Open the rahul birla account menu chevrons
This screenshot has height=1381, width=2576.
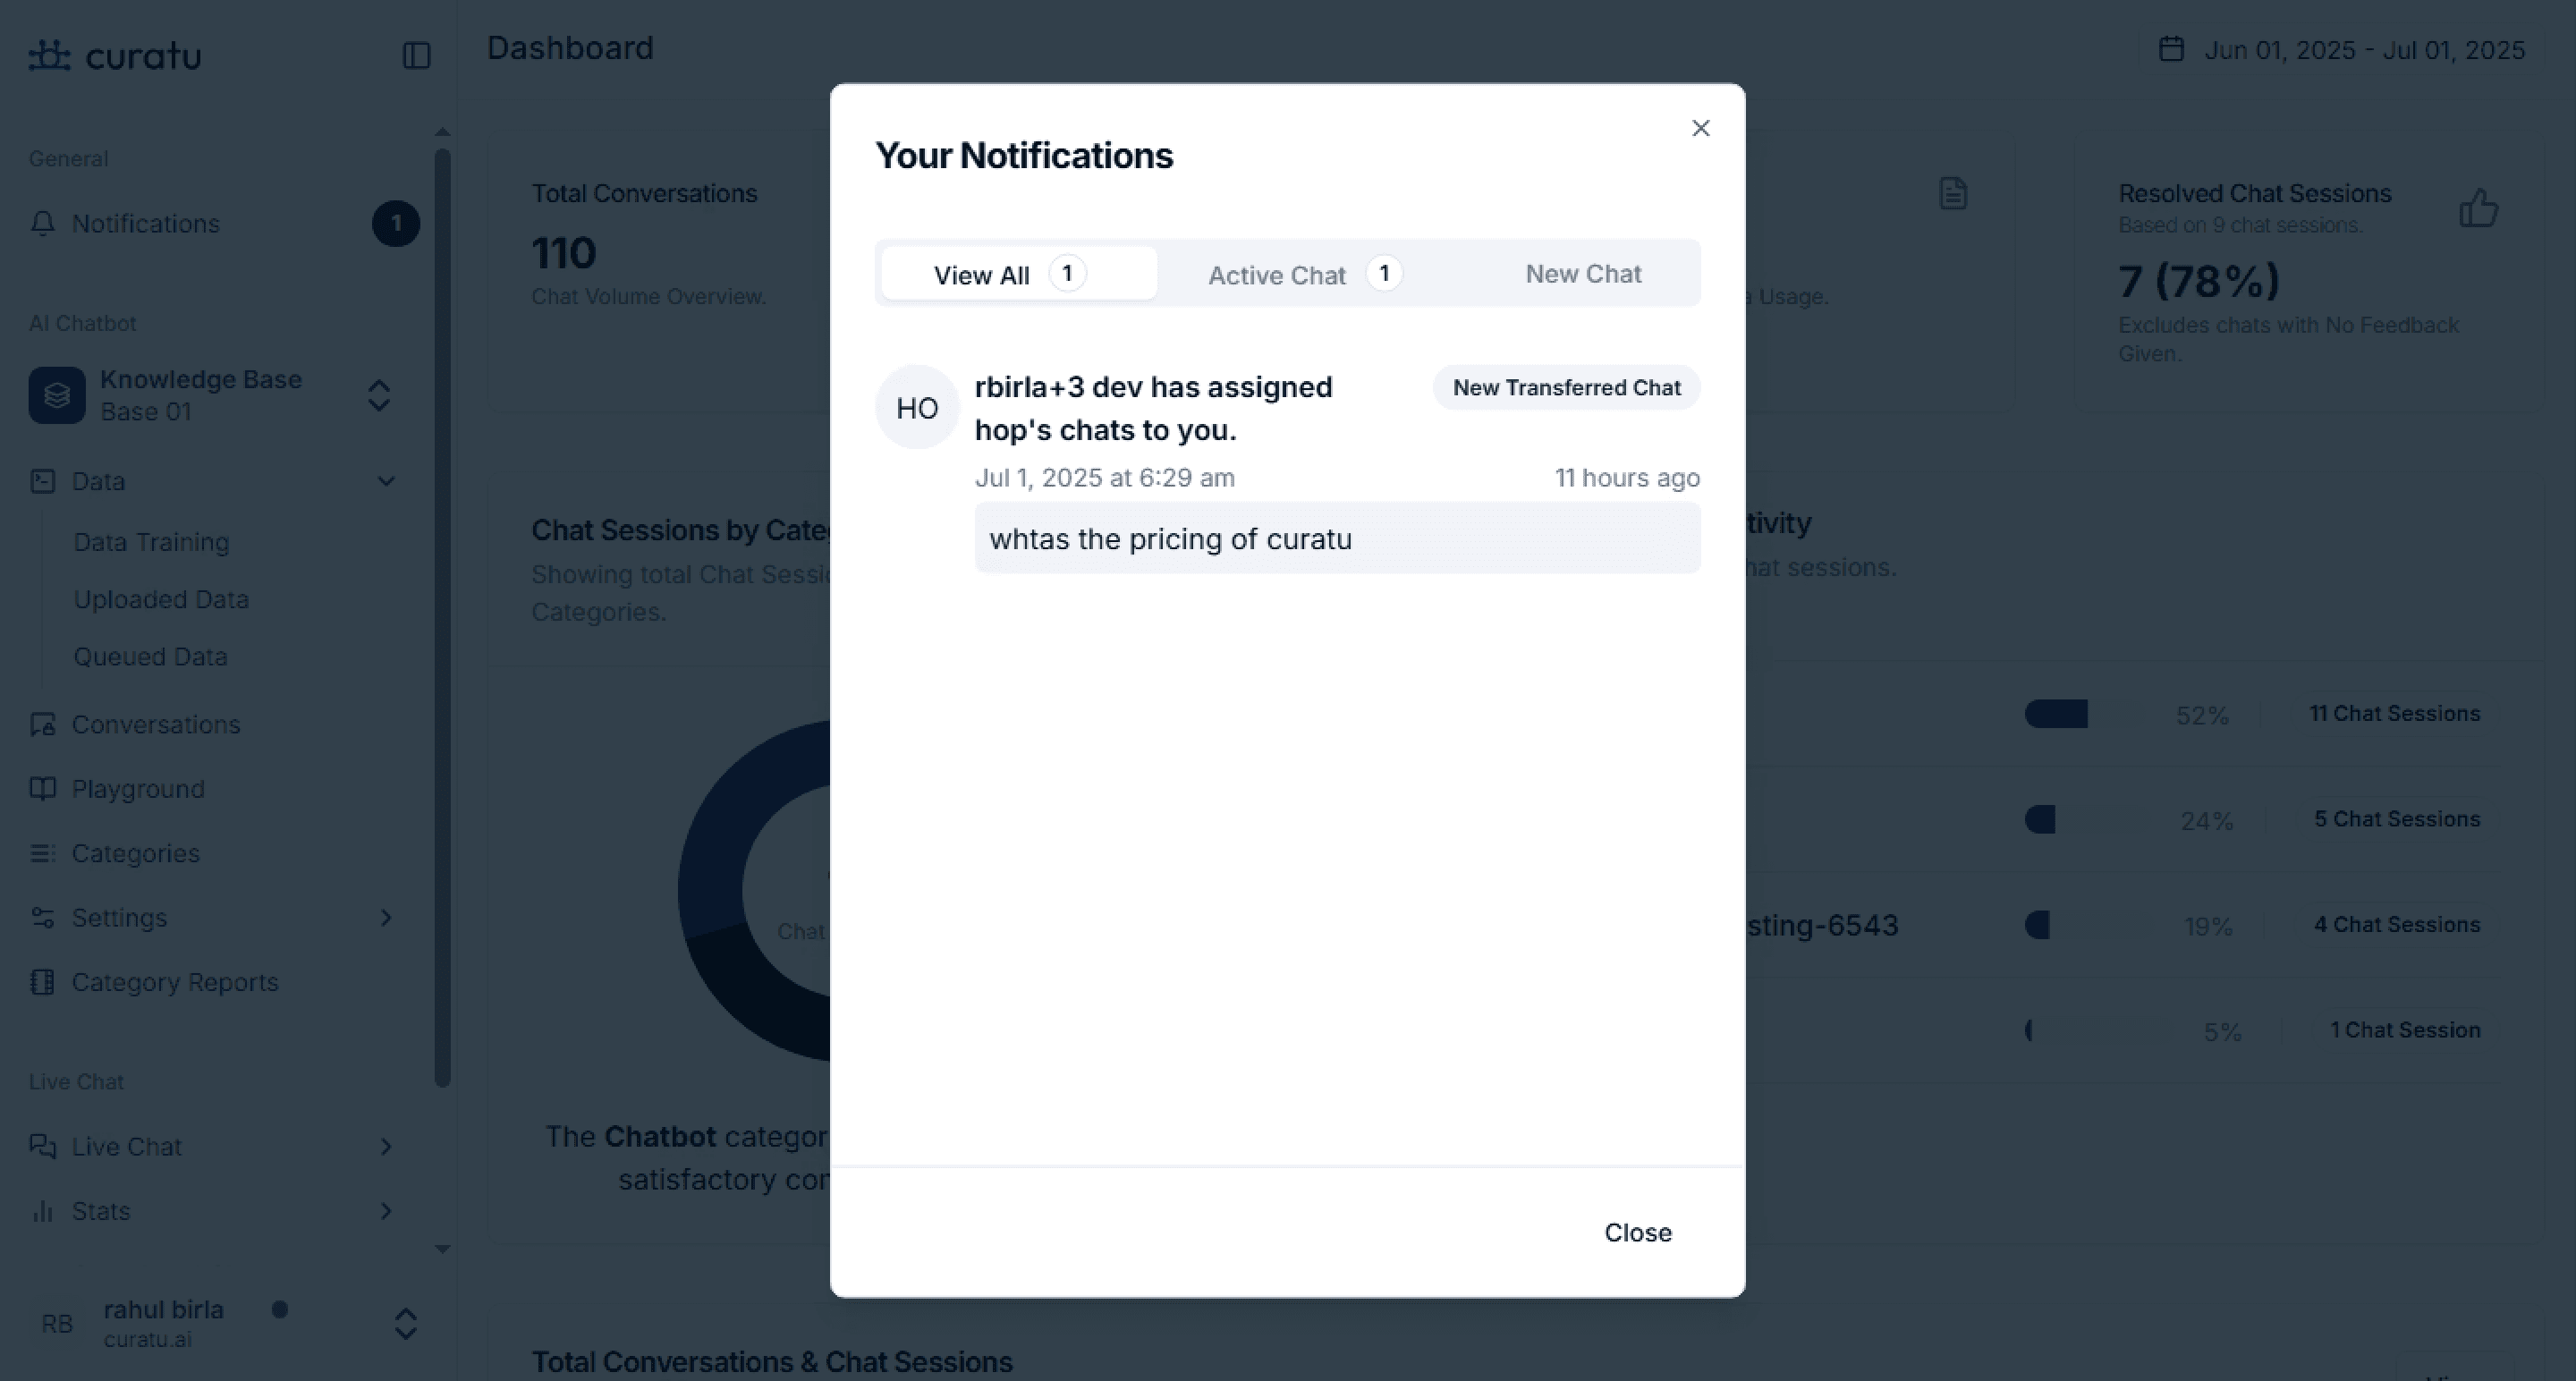[x=405, y=1324]
